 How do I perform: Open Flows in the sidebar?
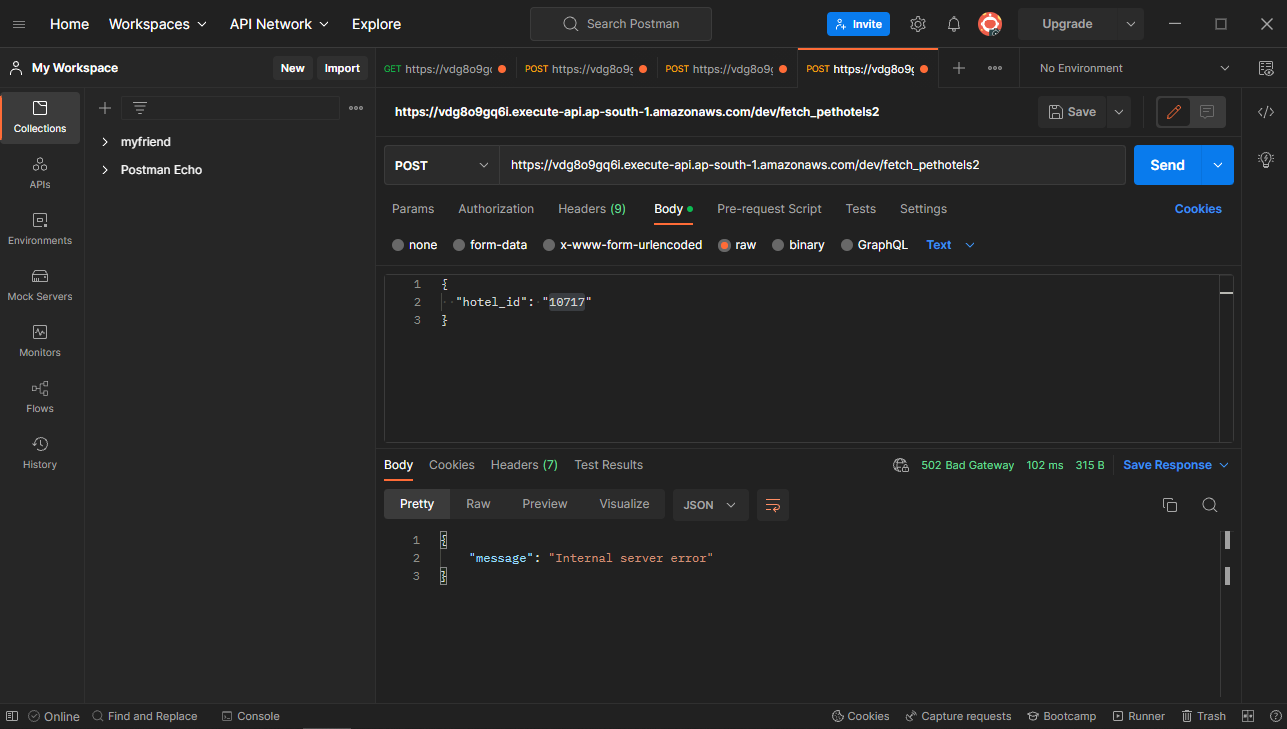tap(40, 397)
